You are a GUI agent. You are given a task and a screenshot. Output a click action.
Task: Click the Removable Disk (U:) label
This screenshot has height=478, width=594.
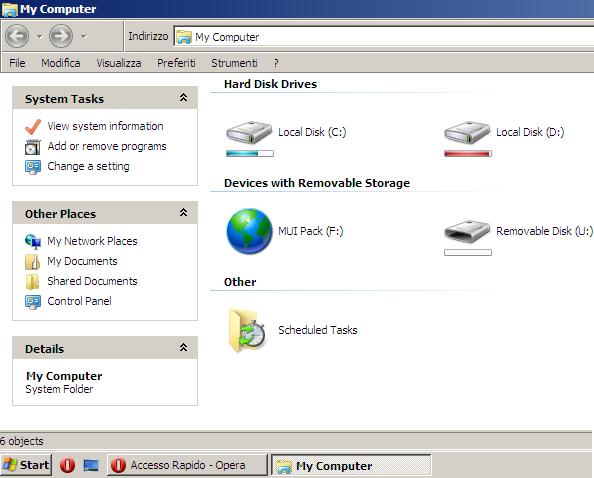544,231
